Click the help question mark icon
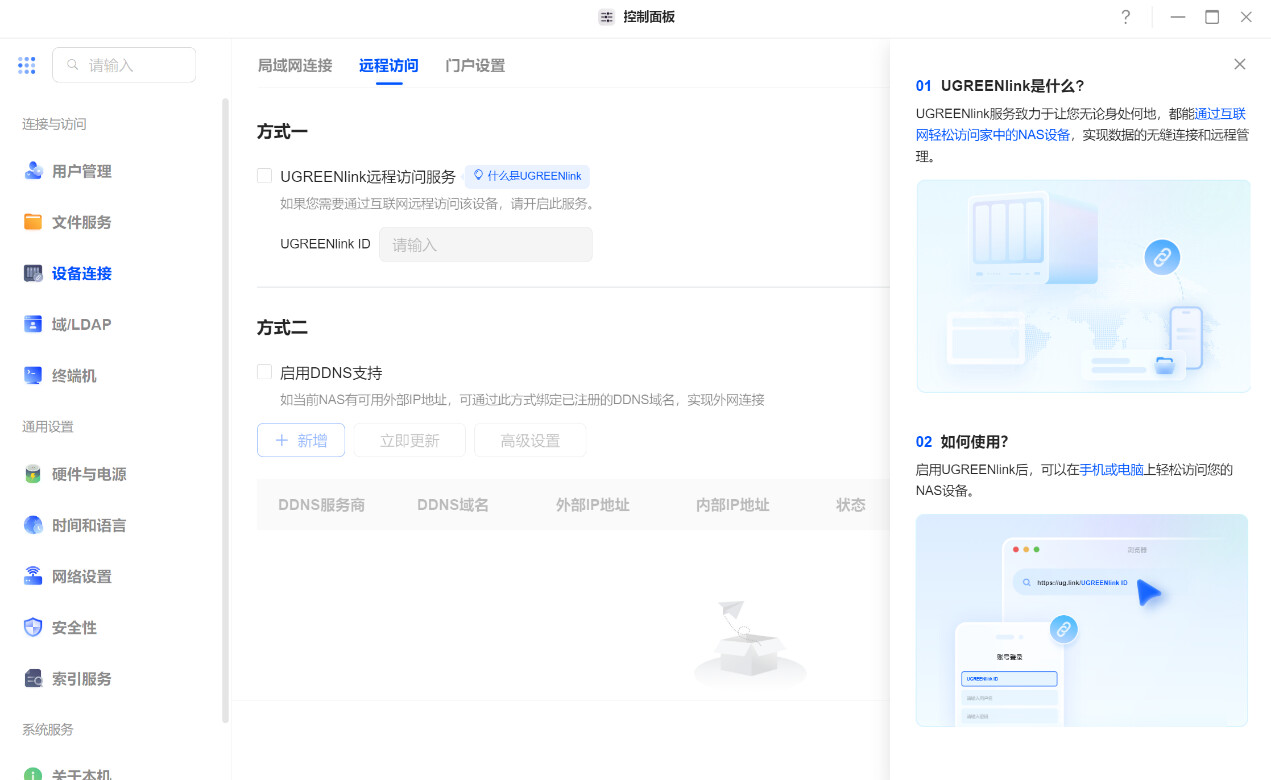The image size is (1271, 780). [1125, 17]
